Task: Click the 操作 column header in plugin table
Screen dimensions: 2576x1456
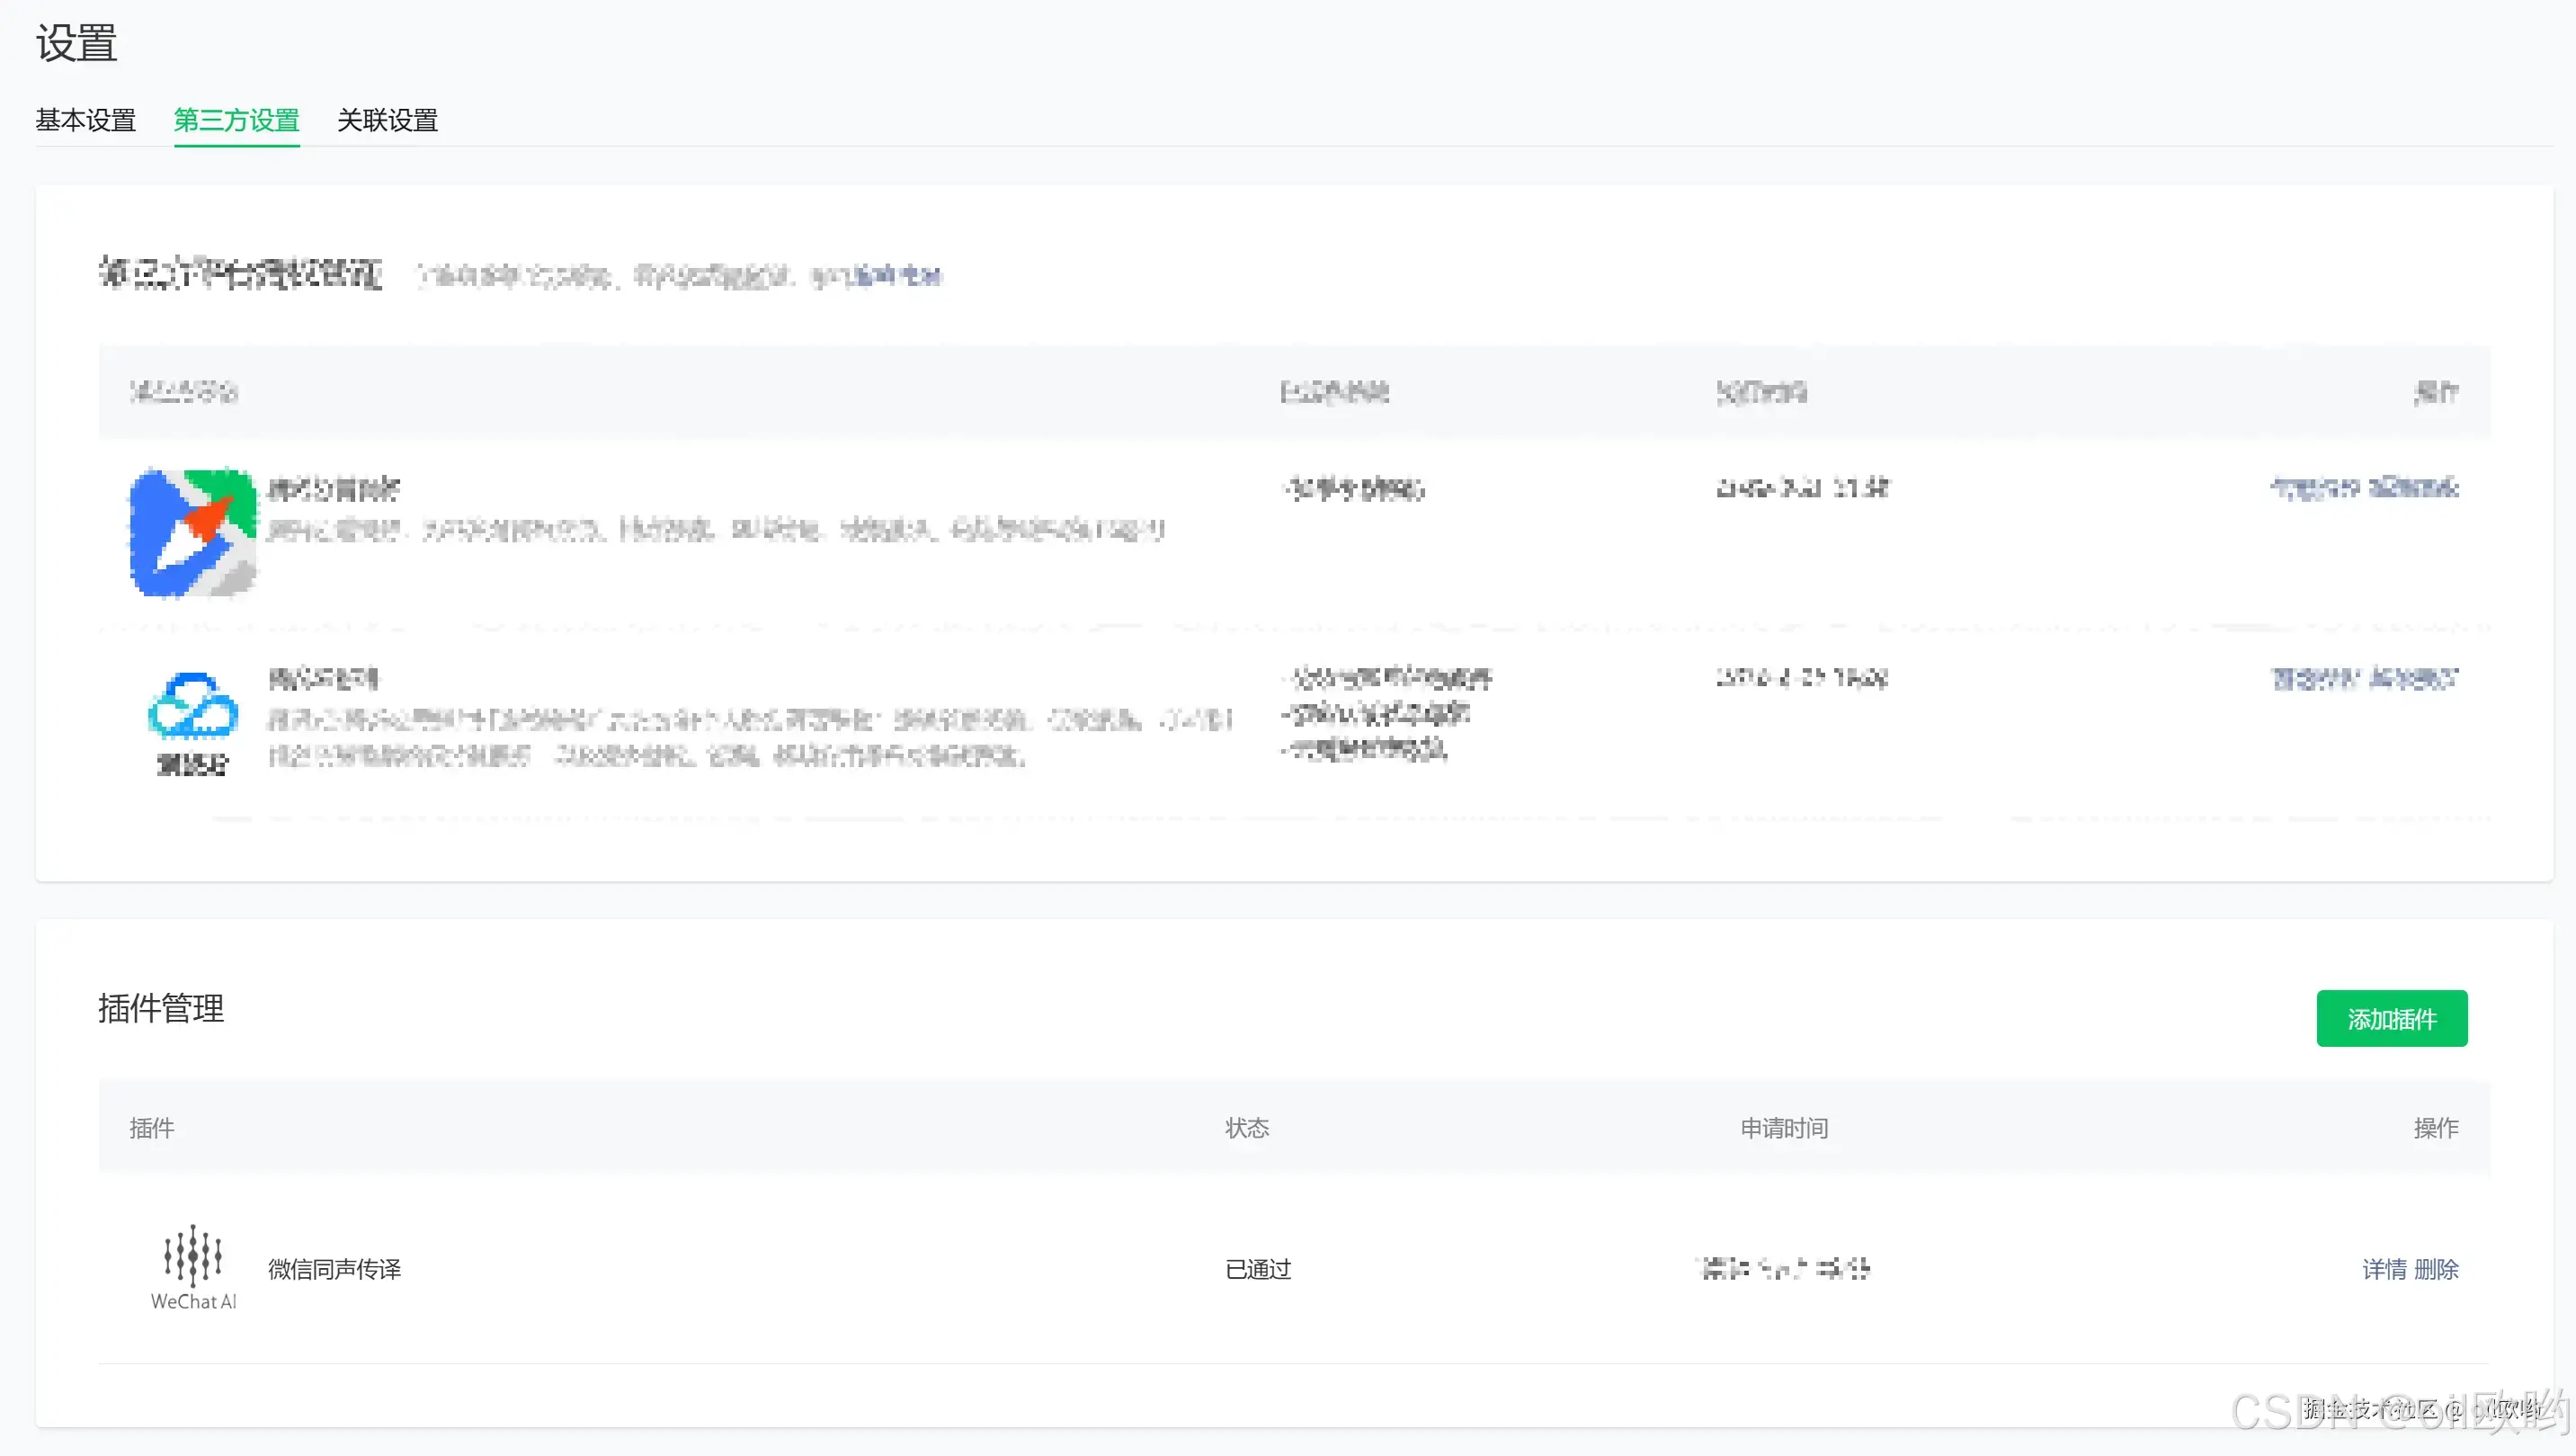Action: pos(2437,1128)
